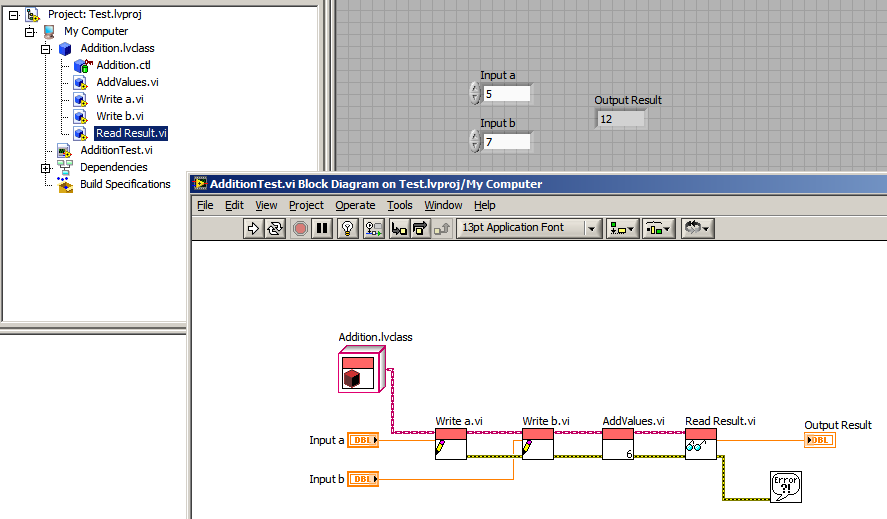This screenshot has height=519, width=887.
Task: Click the Step Over button
Action: [x=420, y=229]
